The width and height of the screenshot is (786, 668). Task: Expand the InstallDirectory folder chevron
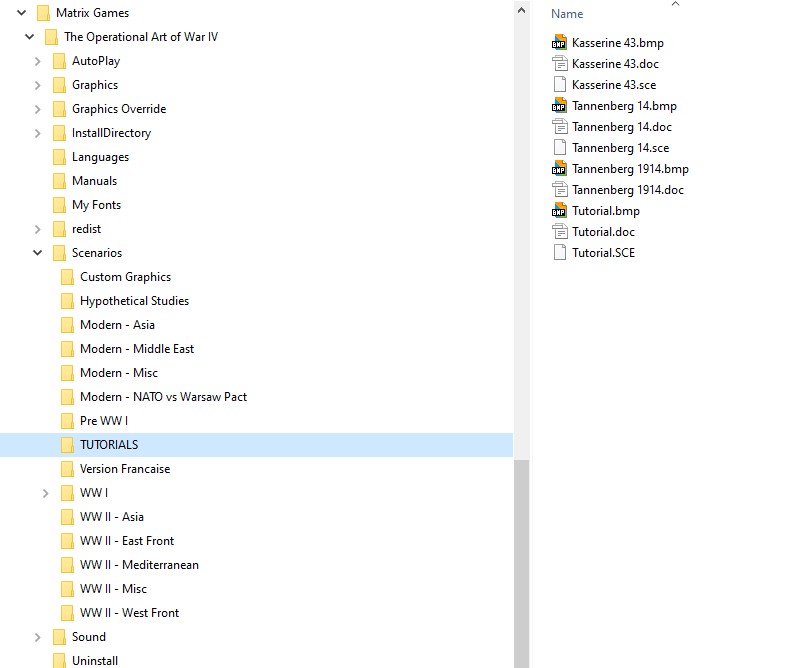38,133
